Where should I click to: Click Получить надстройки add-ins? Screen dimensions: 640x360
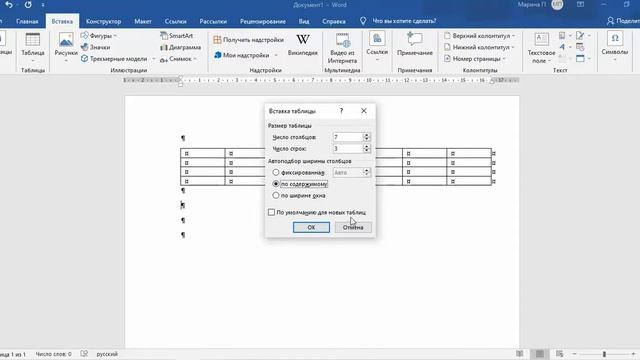(x=249, y=40)
